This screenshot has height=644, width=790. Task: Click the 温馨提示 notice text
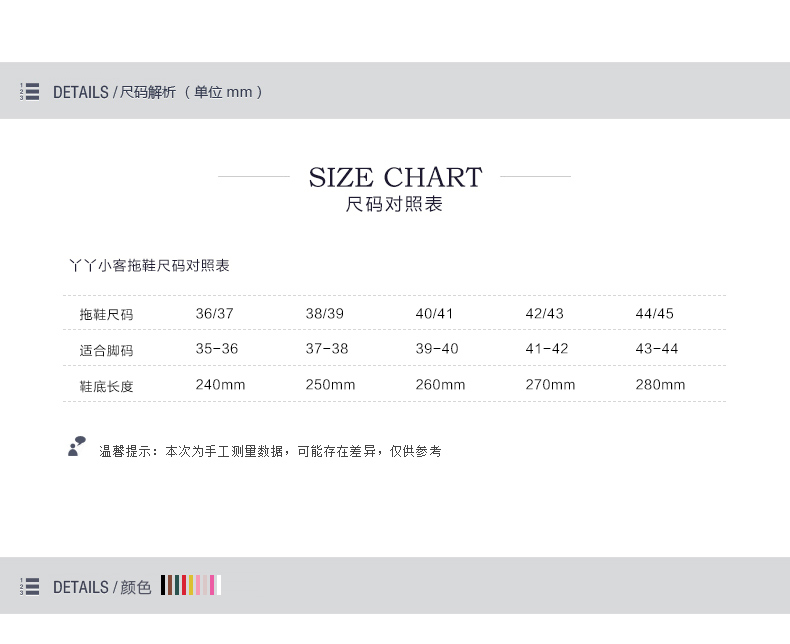pyautogui.click(x=270, y=451)
